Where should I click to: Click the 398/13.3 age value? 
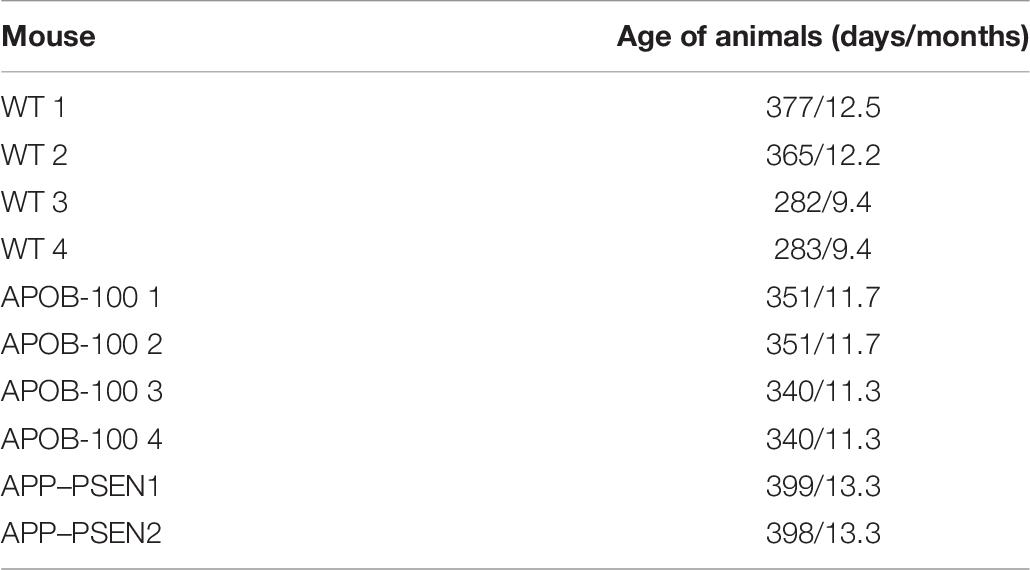point(822,534)
